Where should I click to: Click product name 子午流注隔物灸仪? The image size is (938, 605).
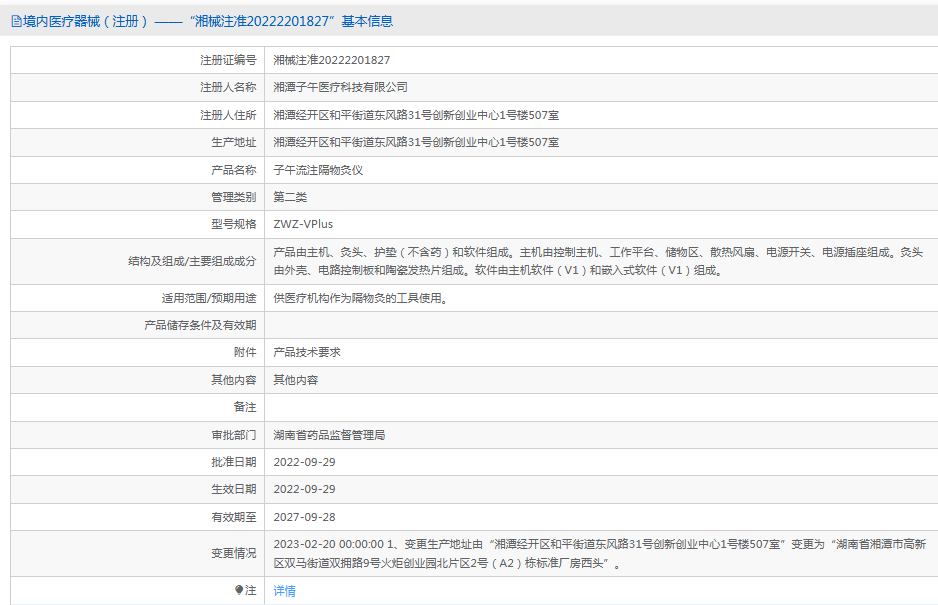(x=318, y=170)
